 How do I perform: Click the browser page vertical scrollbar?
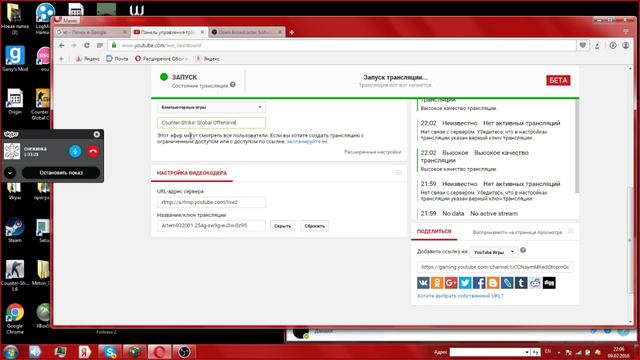pyautogui.click(x=630, y=240)
